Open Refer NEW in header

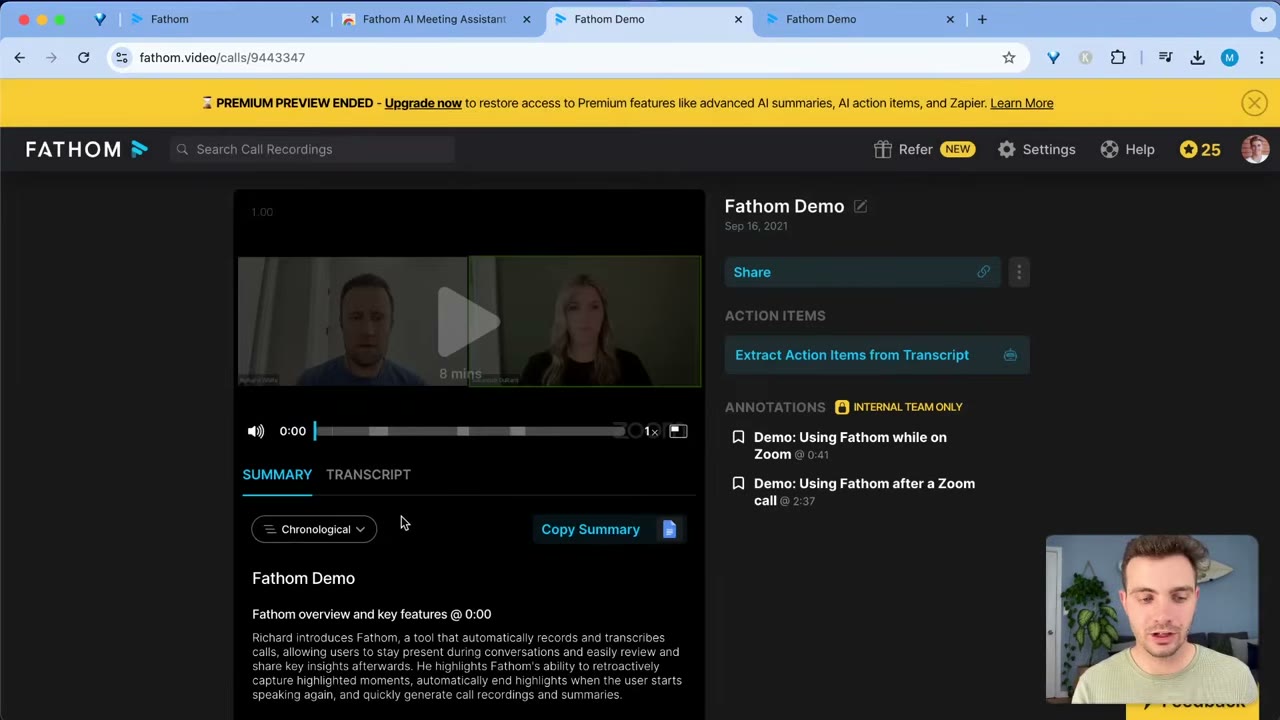pos(924,149)
